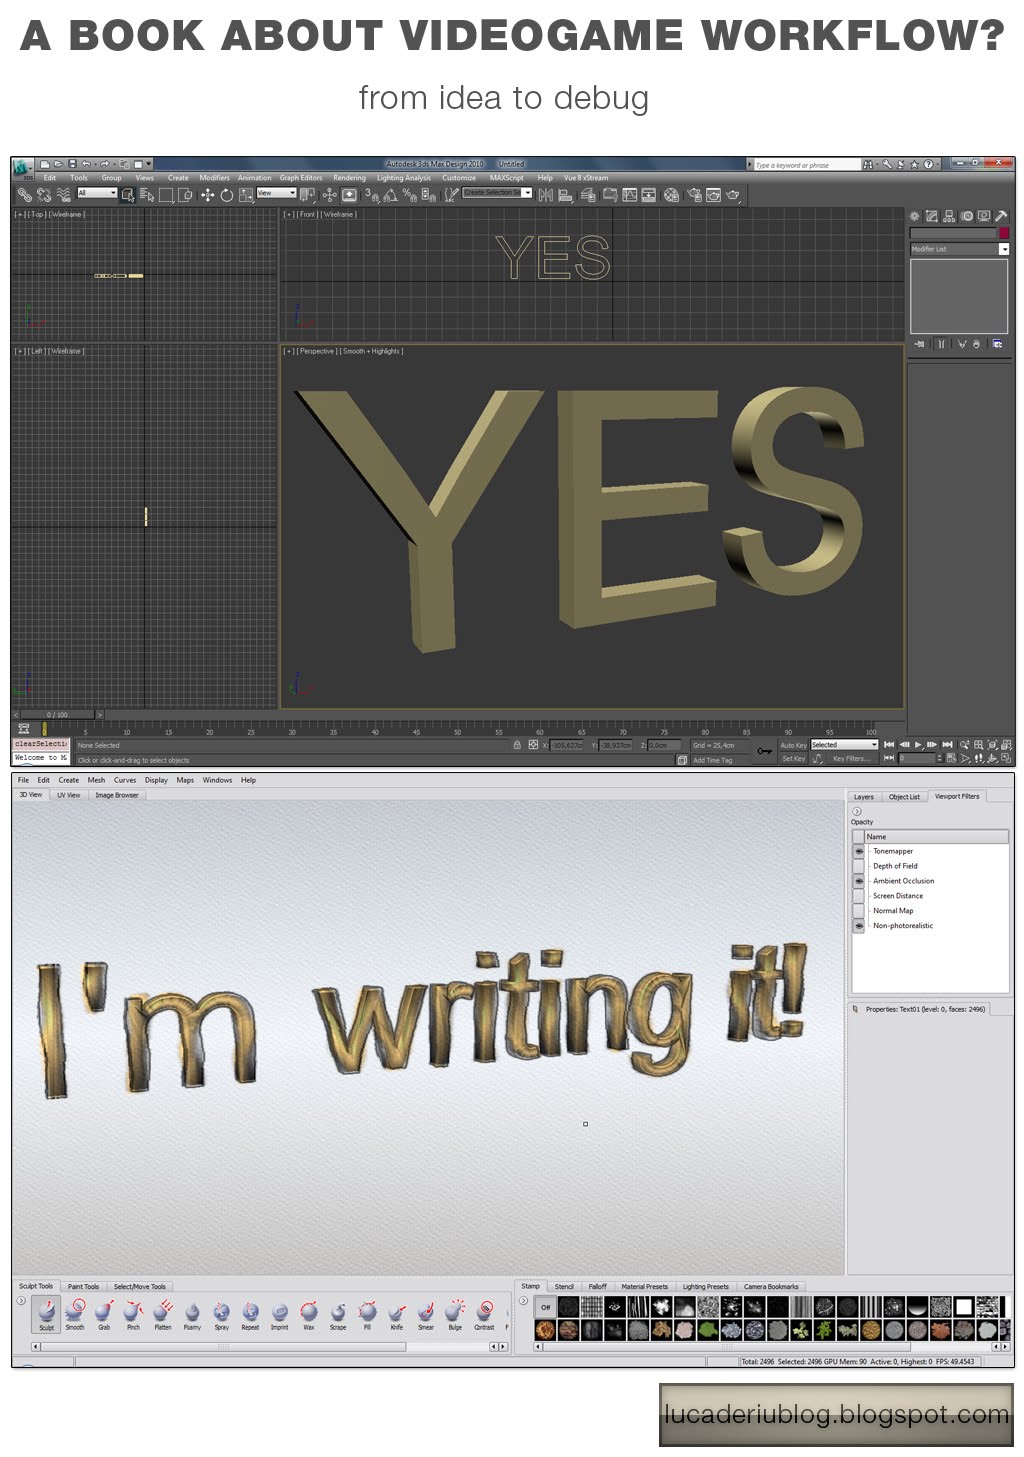The width and height of the screenshot is (1024, 1457).
Task: Collapse the Sculpt Tools tray arrow
Action: (21, 1301)
